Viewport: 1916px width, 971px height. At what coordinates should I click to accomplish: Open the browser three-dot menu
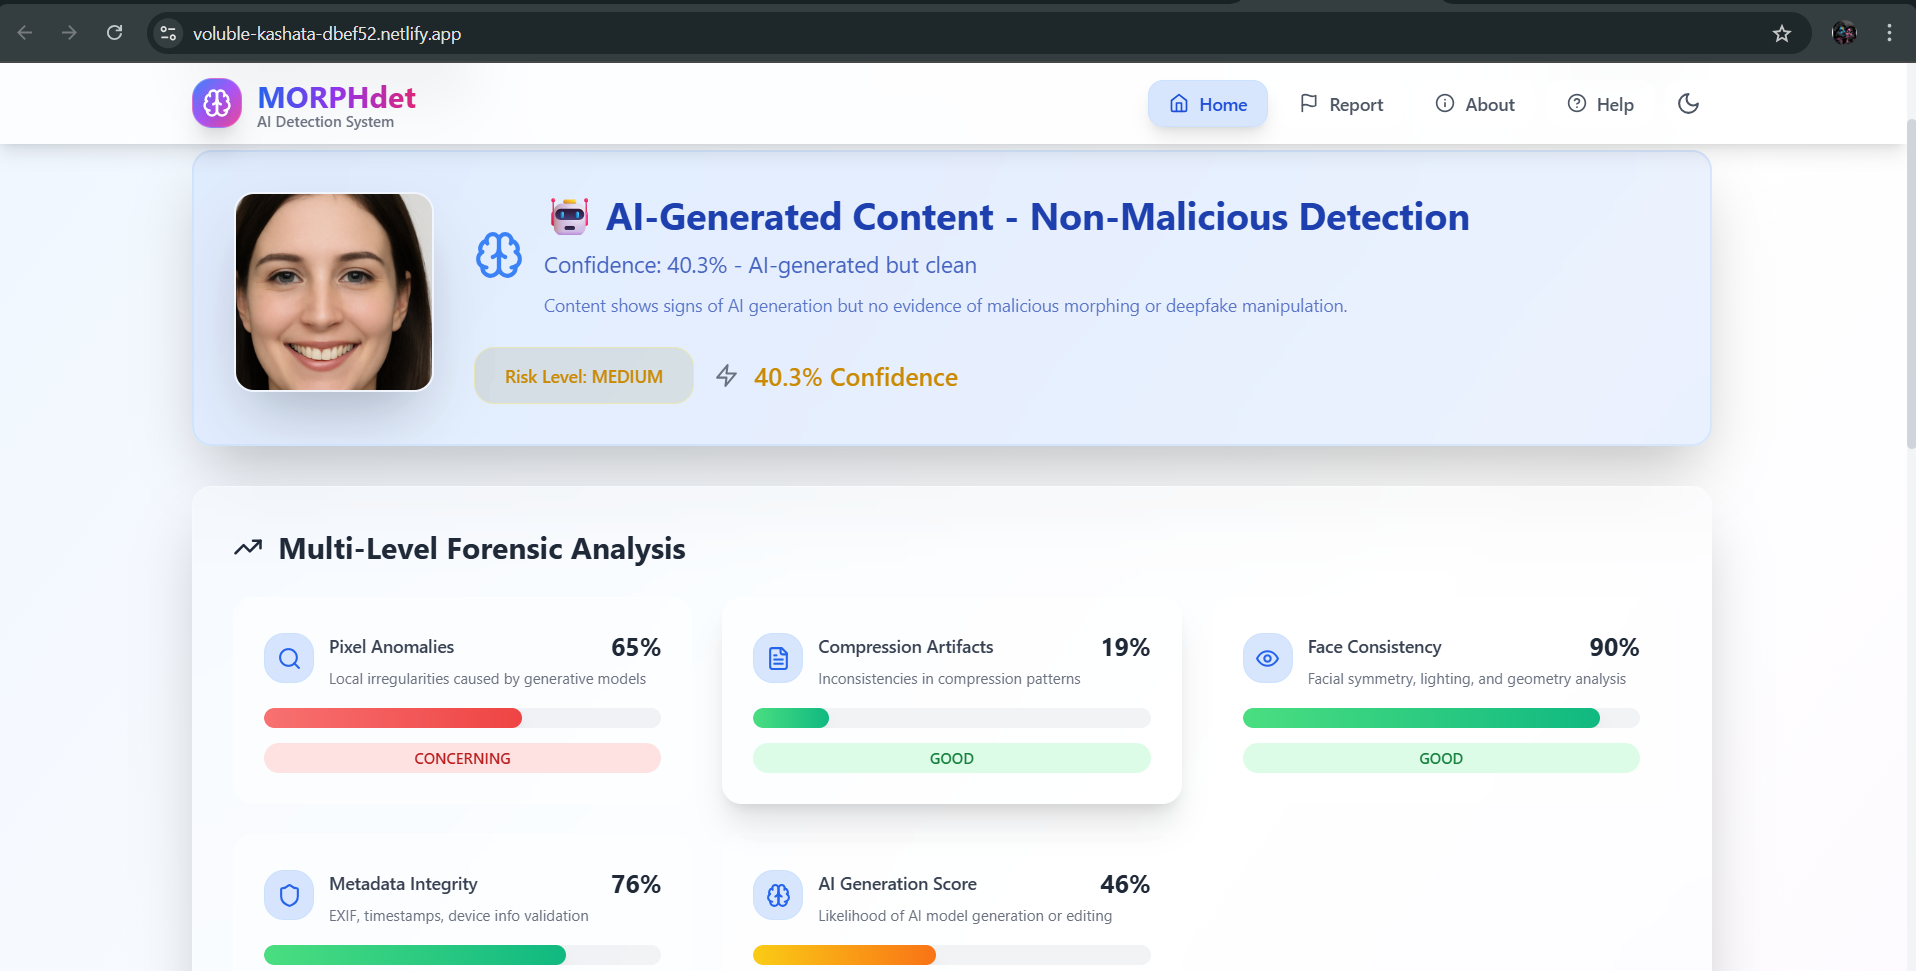(1889, 33)
